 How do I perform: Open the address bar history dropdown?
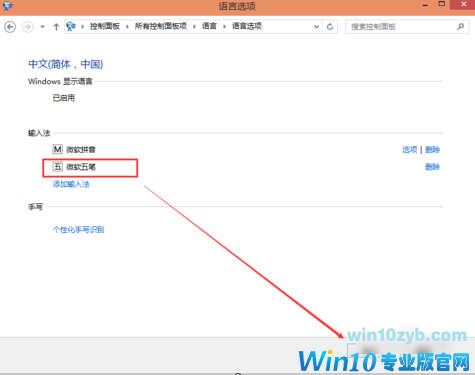(x=316, y=27)
